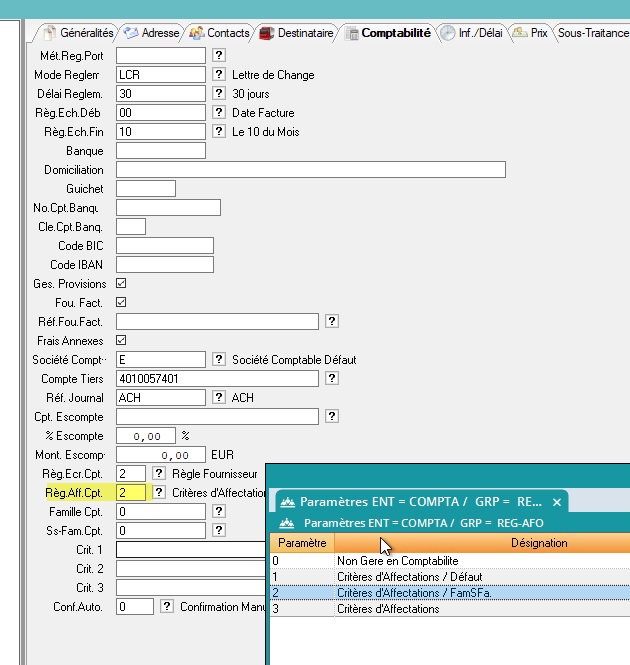Viewport: 630px width, 665px height.
Task: Toggle the Frais Annexes checkbox
Action: (x=122, y=341)
